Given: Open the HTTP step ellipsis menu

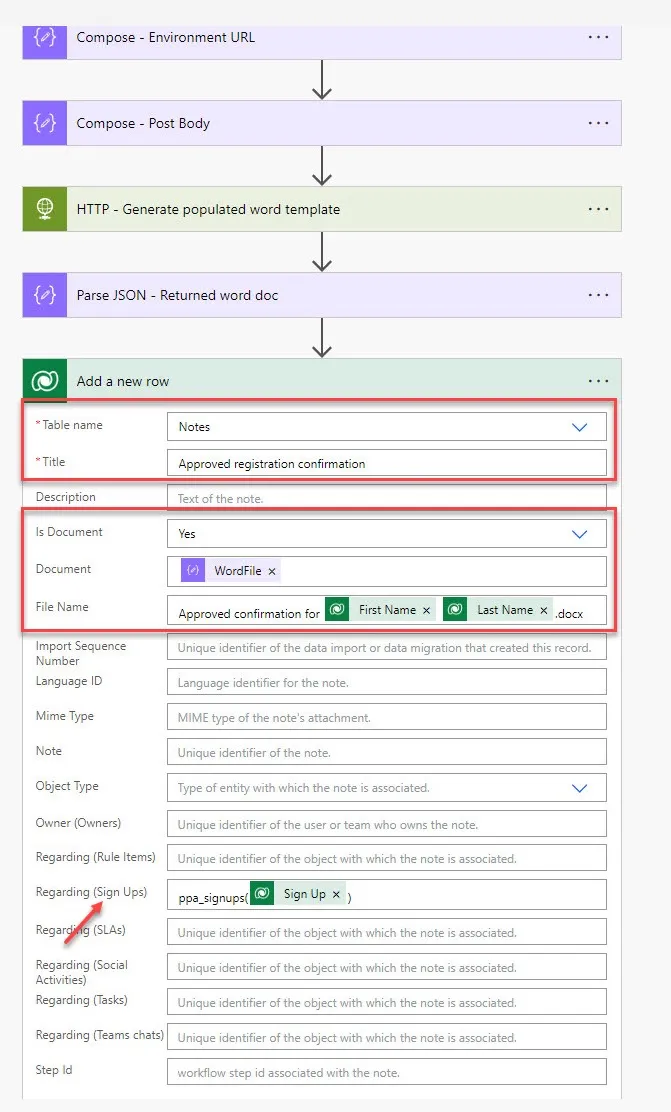Looking at the screenshot, I should tap(598, 209).
